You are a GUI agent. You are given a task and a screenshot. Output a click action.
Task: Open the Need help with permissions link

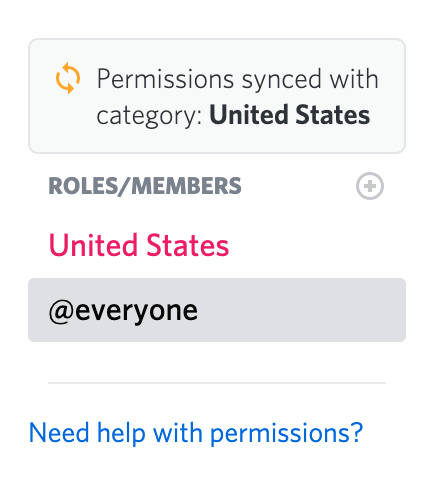[x=196, y=433]
